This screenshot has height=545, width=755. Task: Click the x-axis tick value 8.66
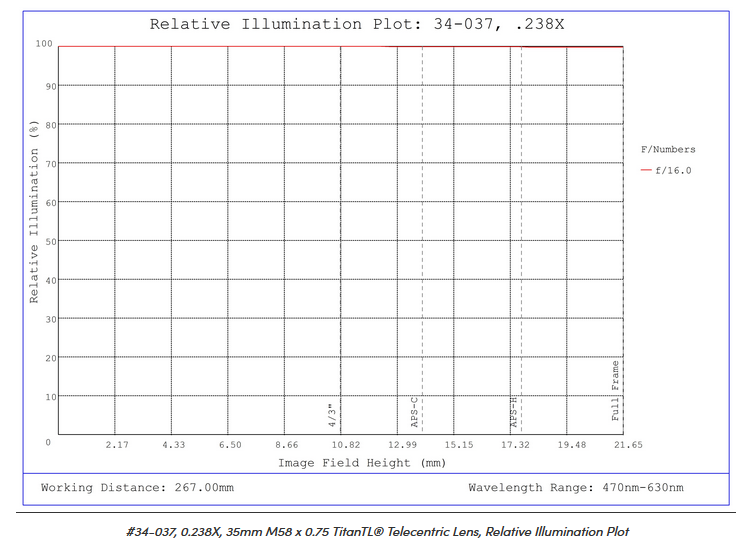[x=286, y=445]
